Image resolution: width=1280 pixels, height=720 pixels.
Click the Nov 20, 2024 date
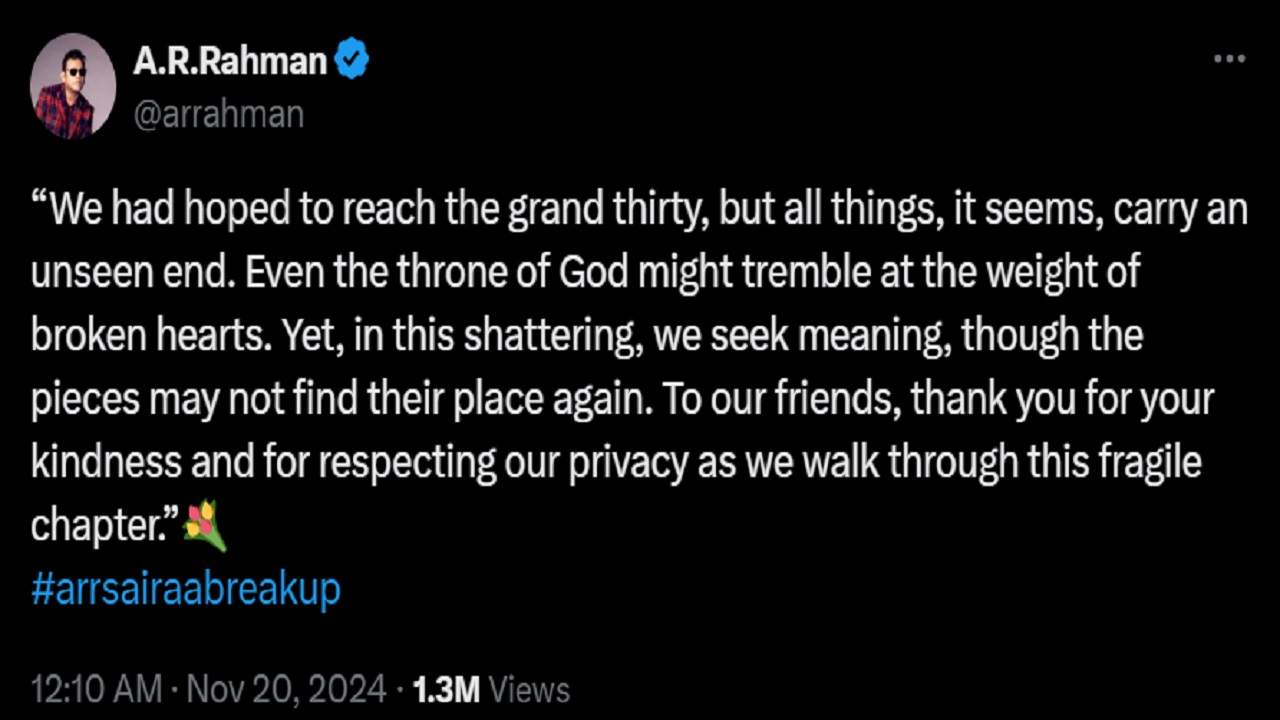tap(285, 690)
